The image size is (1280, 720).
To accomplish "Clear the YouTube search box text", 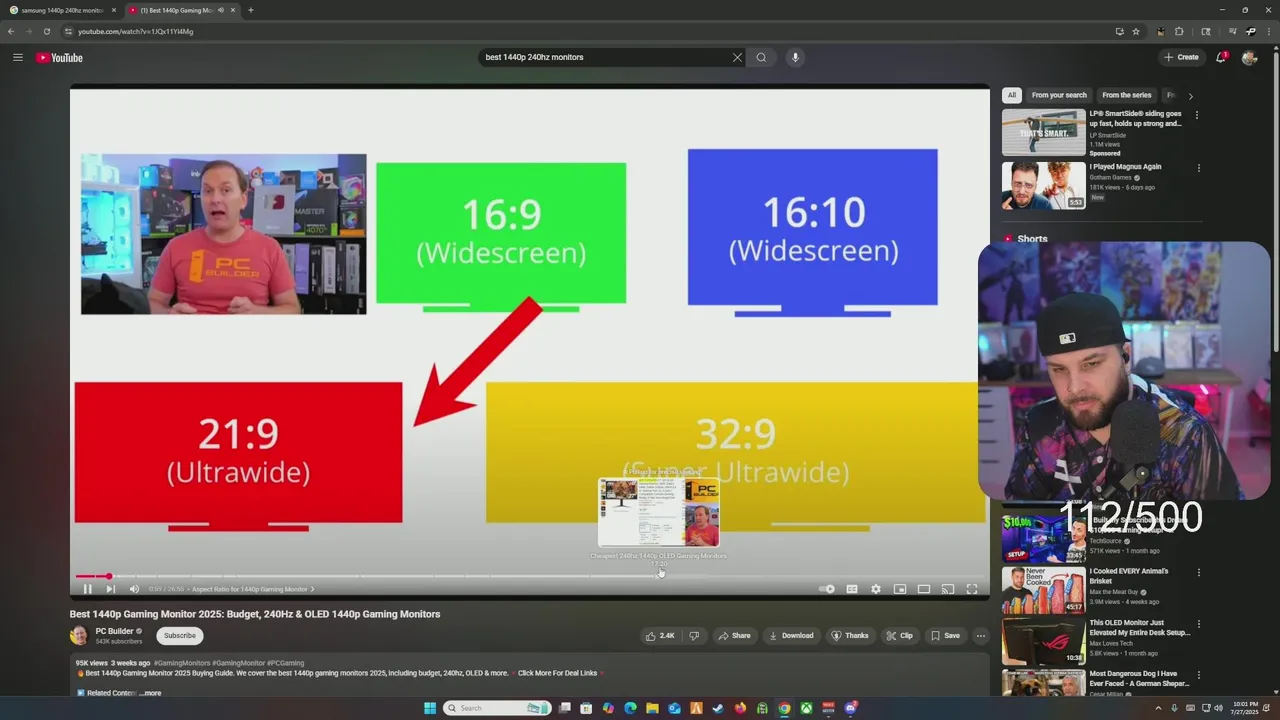I will (737, 57).
